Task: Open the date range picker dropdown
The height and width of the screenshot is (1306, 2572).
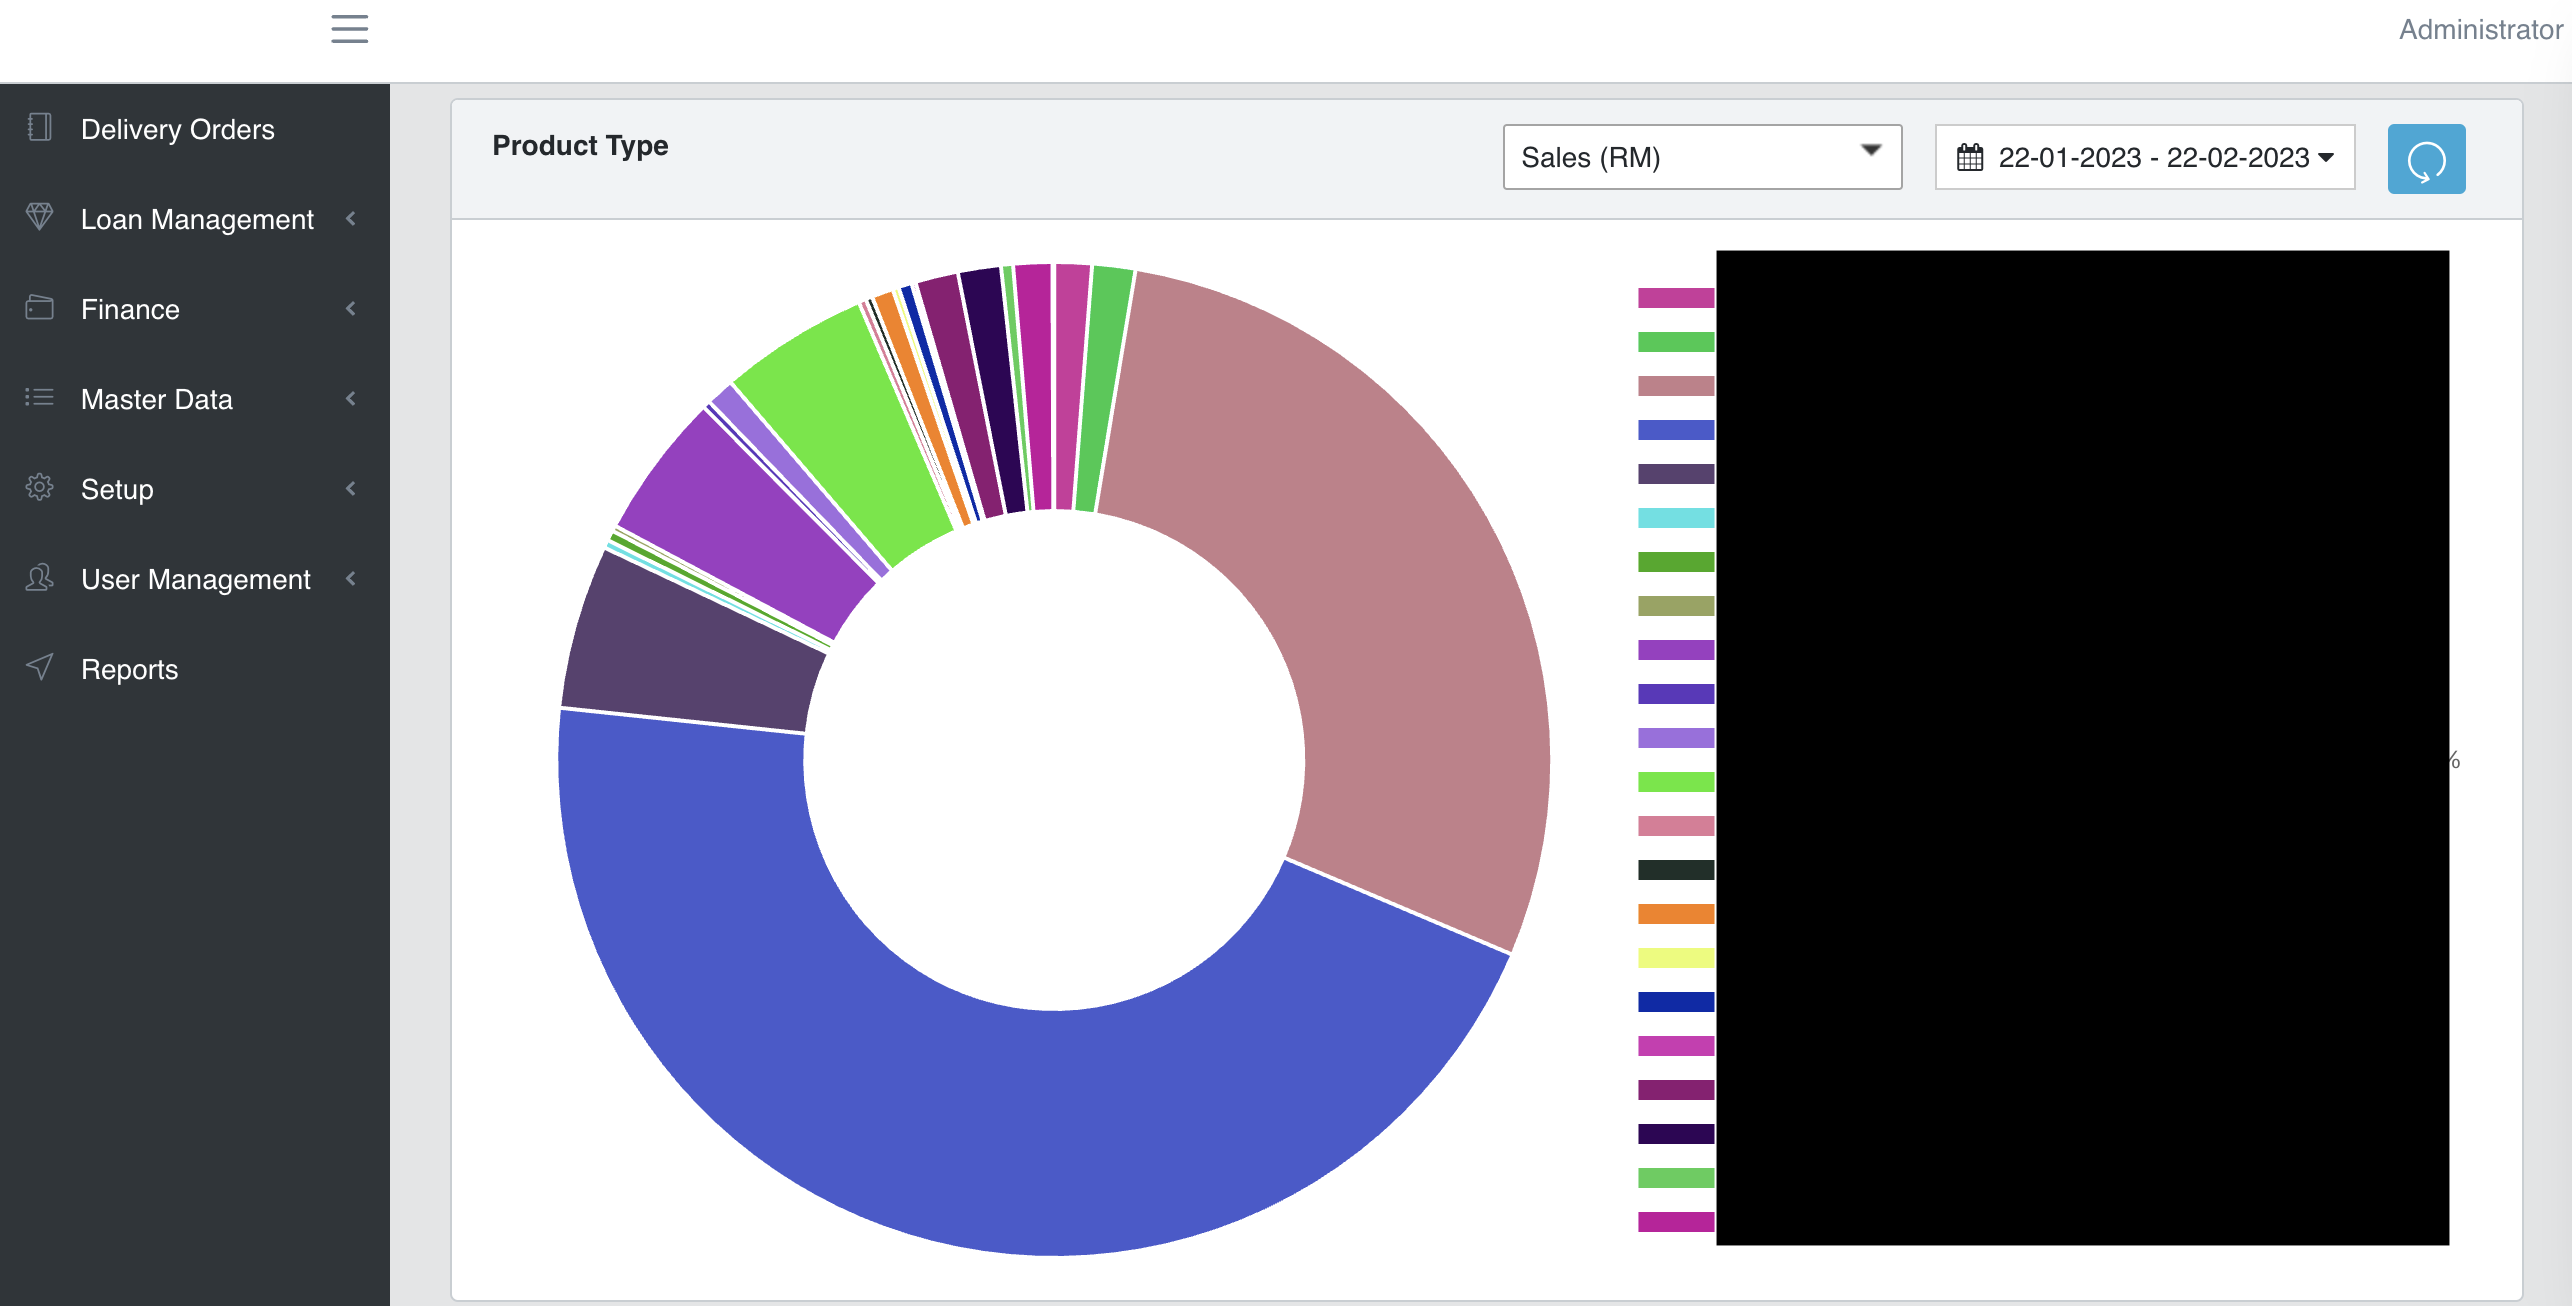Action: [x=2144, y=157]
